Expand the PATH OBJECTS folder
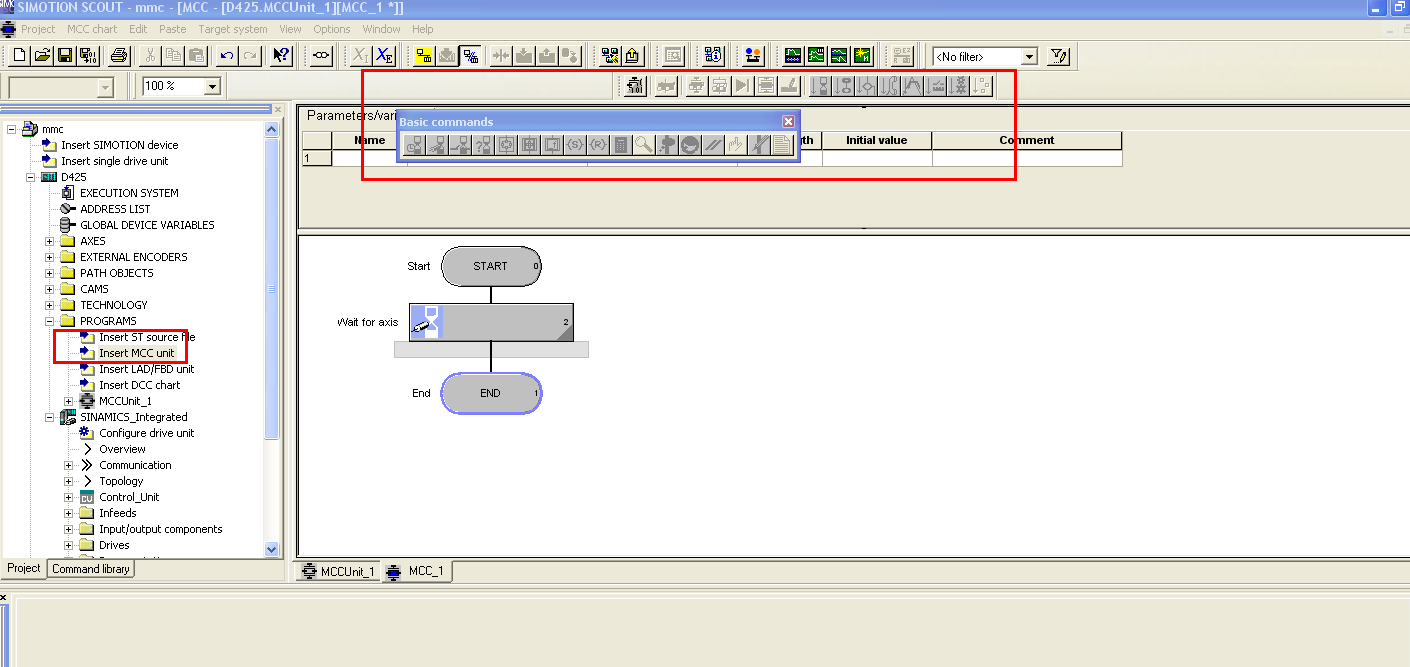Screen dimensions: 1410x667 (50, 273)
